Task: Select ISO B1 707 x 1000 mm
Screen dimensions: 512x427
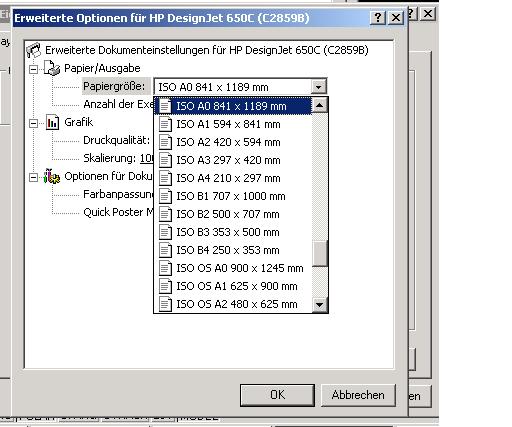Action: coord(233,196)
